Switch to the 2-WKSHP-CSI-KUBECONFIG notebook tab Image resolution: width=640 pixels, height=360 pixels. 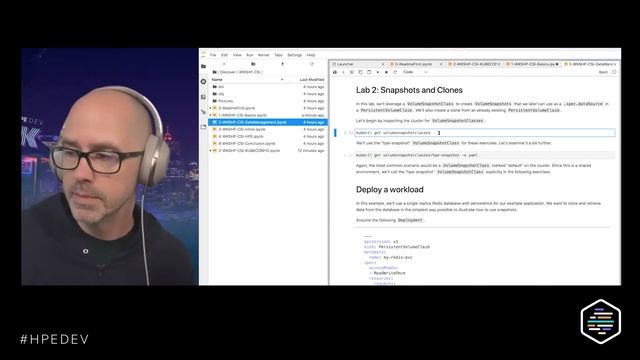coord(474,64)
